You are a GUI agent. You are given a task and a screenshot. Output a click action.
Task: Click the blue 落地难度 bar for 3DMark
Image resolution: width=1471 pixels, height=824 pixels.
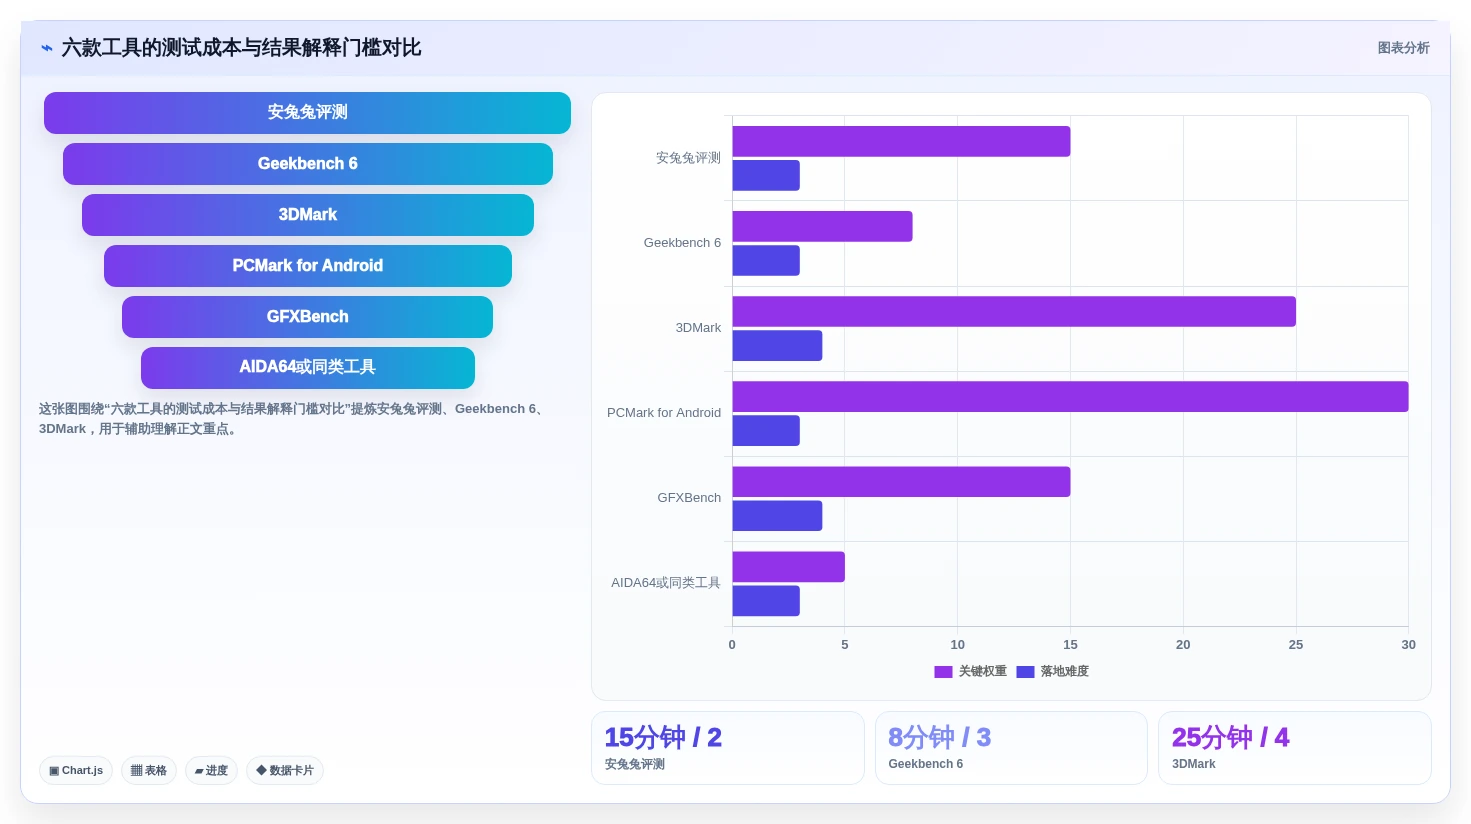(x=777, y=346)
